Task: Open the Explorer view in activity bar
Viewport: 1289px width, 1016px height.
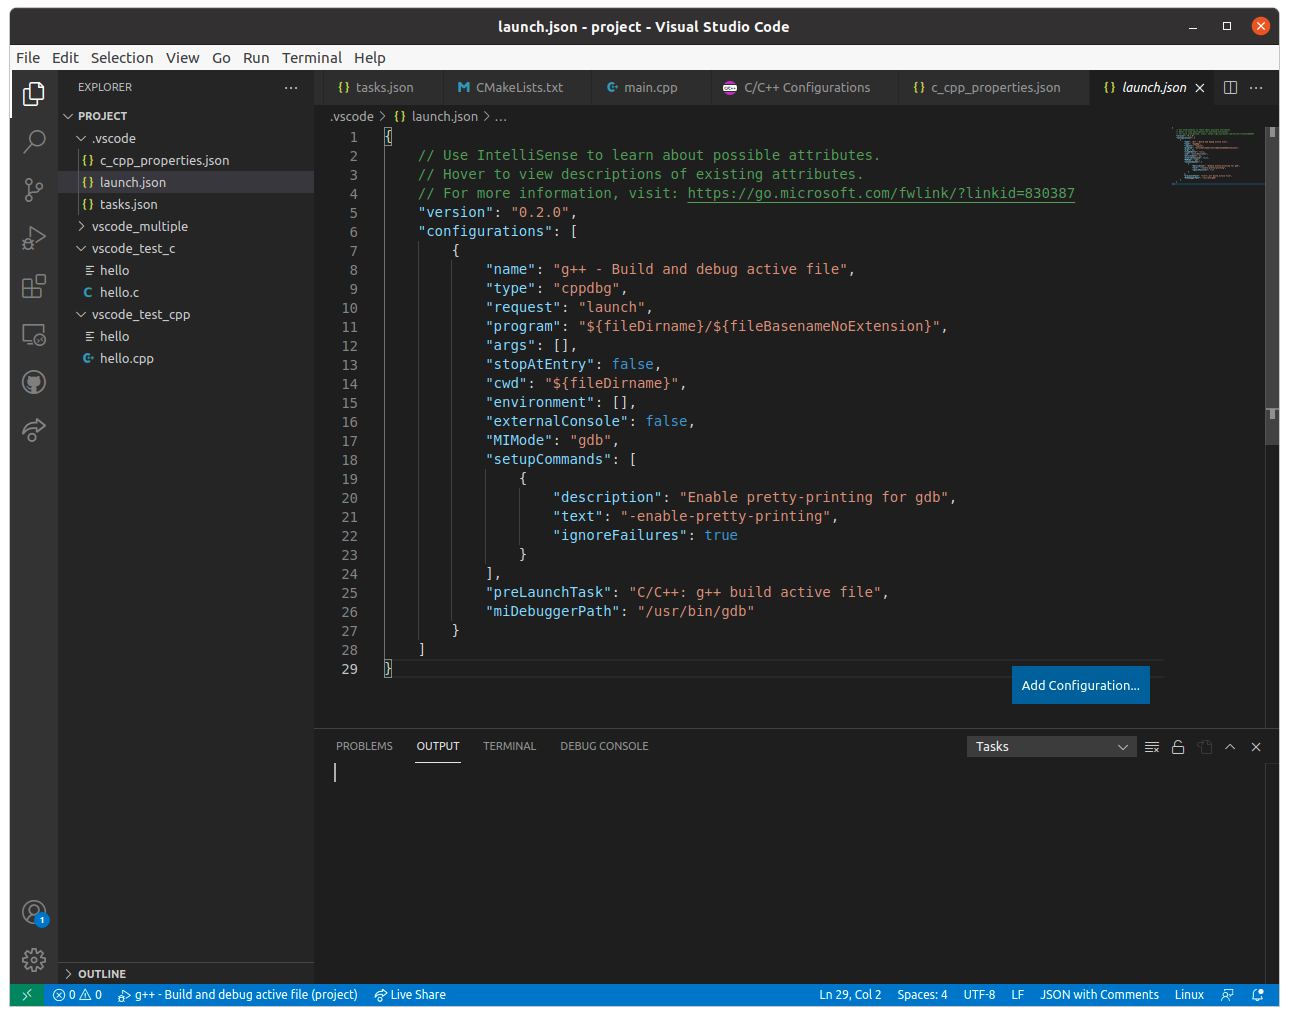Action: click(x=34, y=93)
